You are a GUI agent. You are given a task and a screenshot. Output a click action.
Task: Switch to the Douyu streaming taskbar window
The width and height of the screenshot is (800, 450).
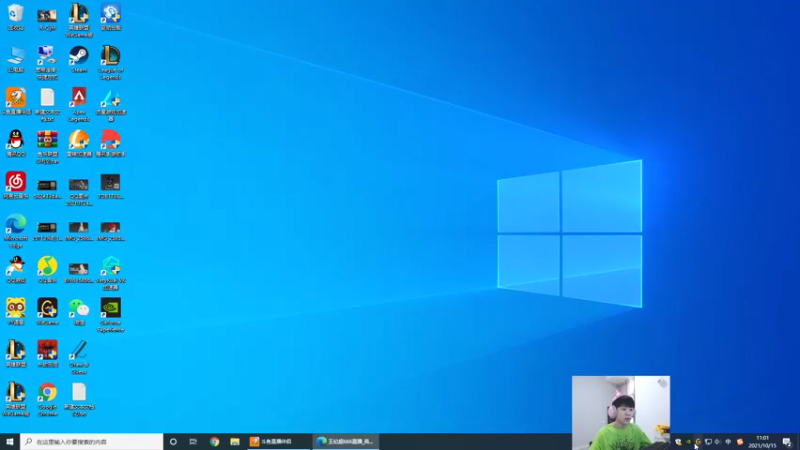point(278,441)
